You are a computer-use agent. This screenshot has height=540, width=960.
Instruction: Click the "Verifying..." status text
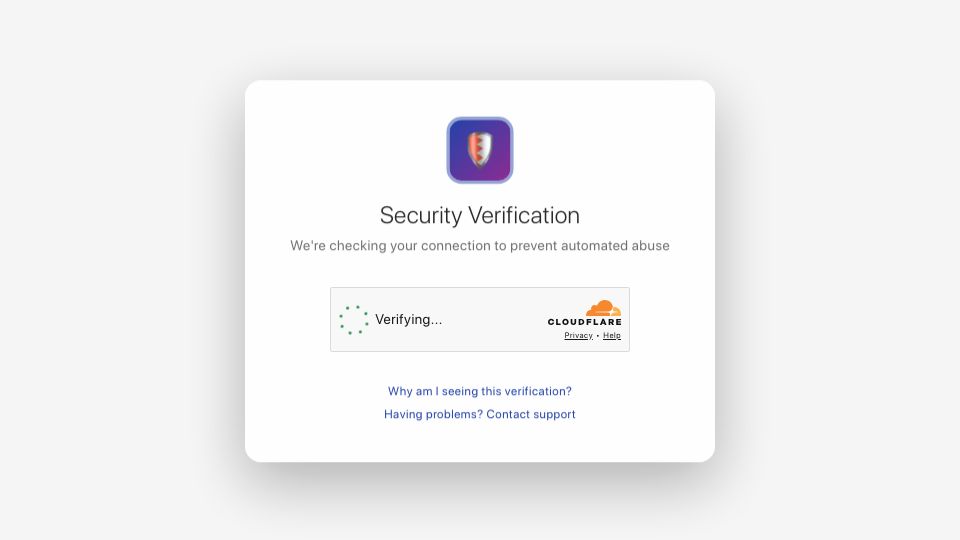pos(408,320)
